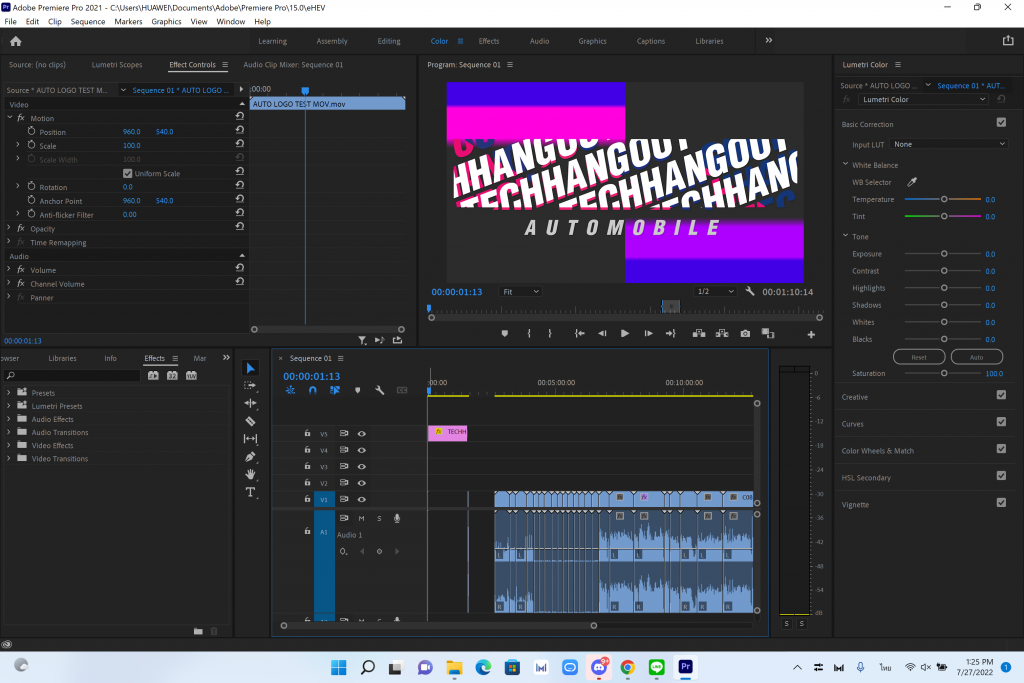
Task: Disable the Vignette checkbox
Action: click(x=1001, y=502)
